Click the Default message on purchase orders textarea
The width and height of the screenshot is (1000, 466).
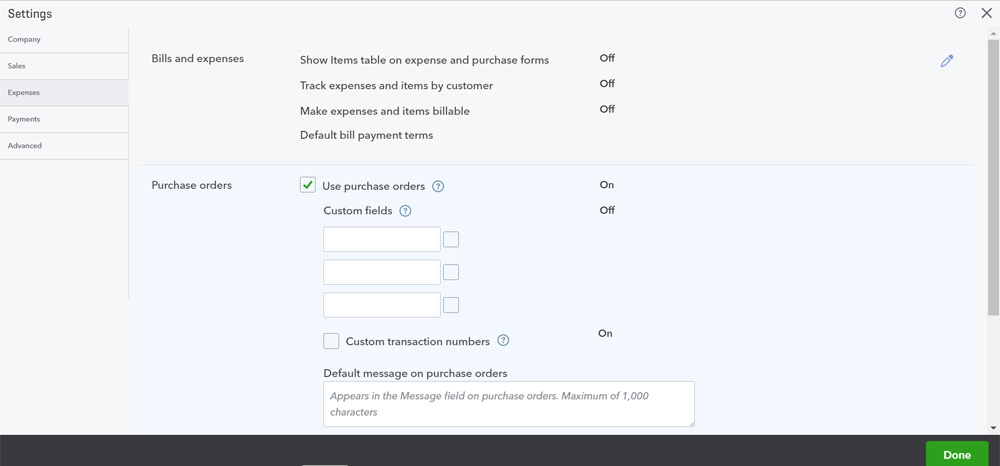pos(508,404)
